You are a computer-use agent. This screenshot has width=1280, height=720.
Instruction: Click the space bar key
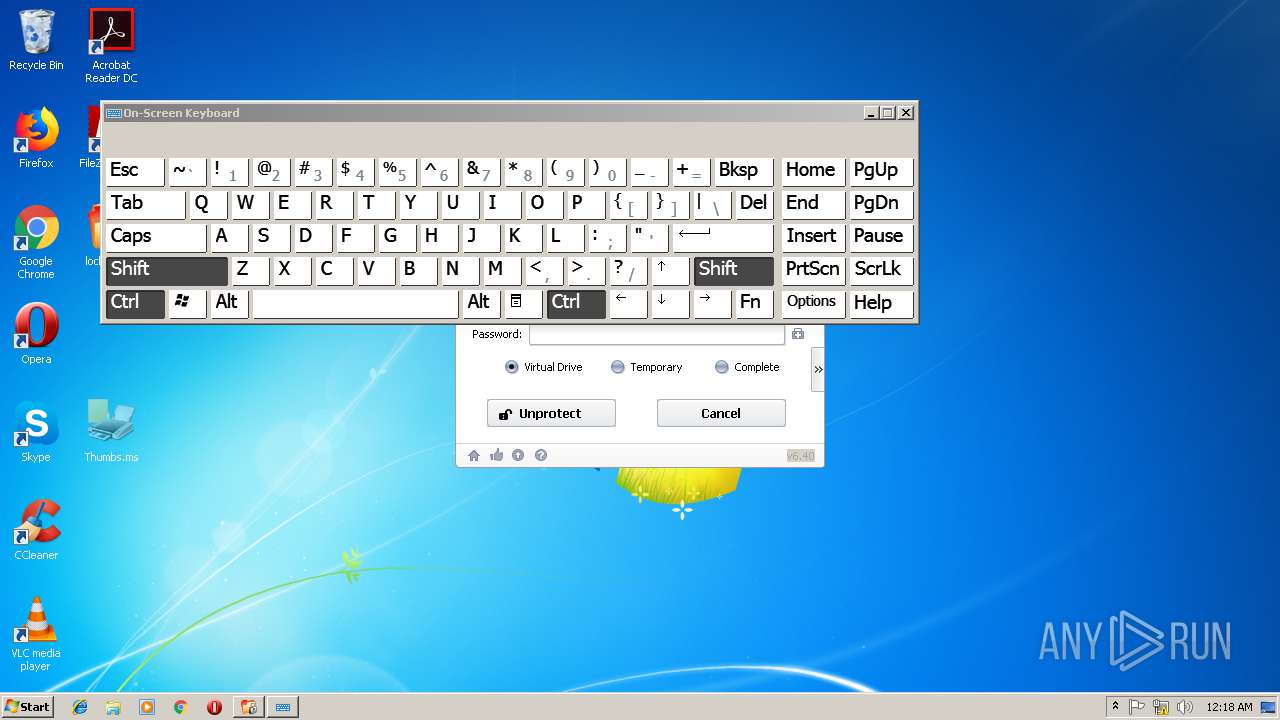click(x=355, y=303)
